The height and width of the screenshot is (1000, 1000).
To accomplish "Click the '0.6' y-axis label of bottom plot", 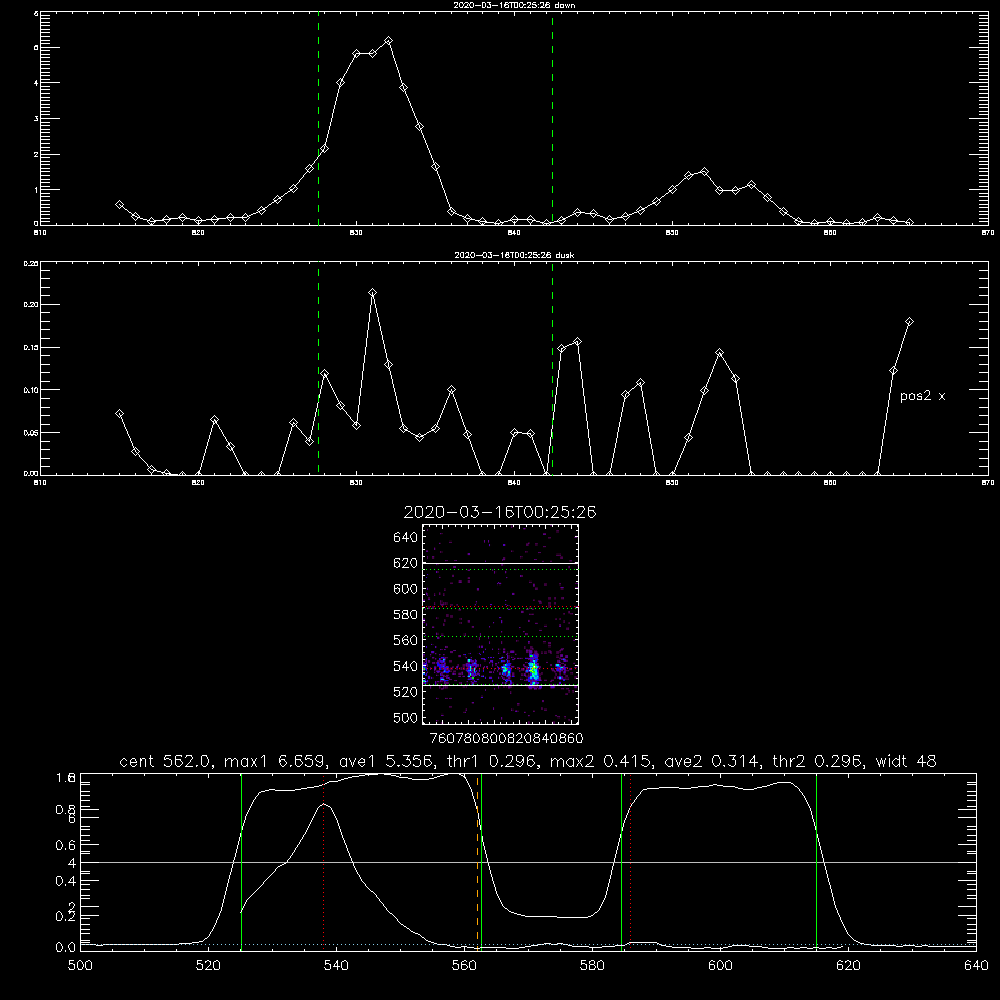I will pyautogui.click(x=65, y=845).
